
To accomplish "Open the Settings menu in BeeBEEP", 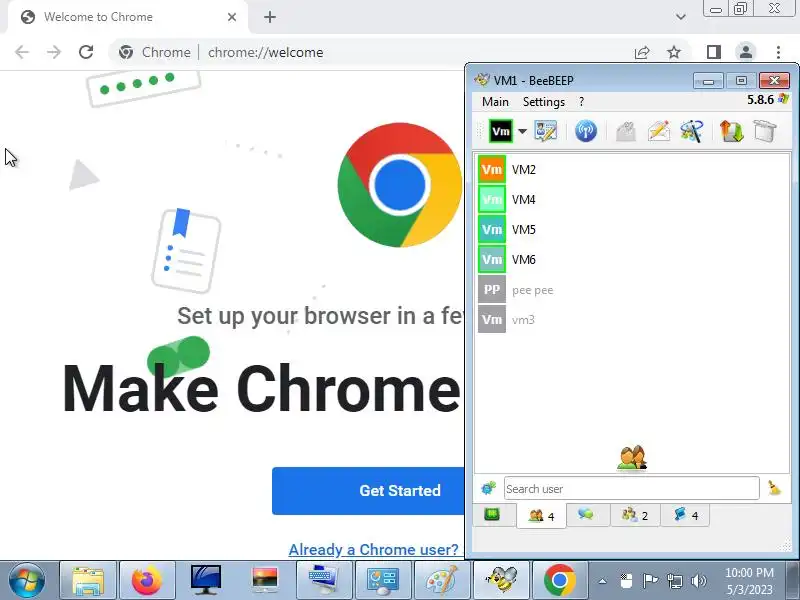I will click(x=543, y=102).
